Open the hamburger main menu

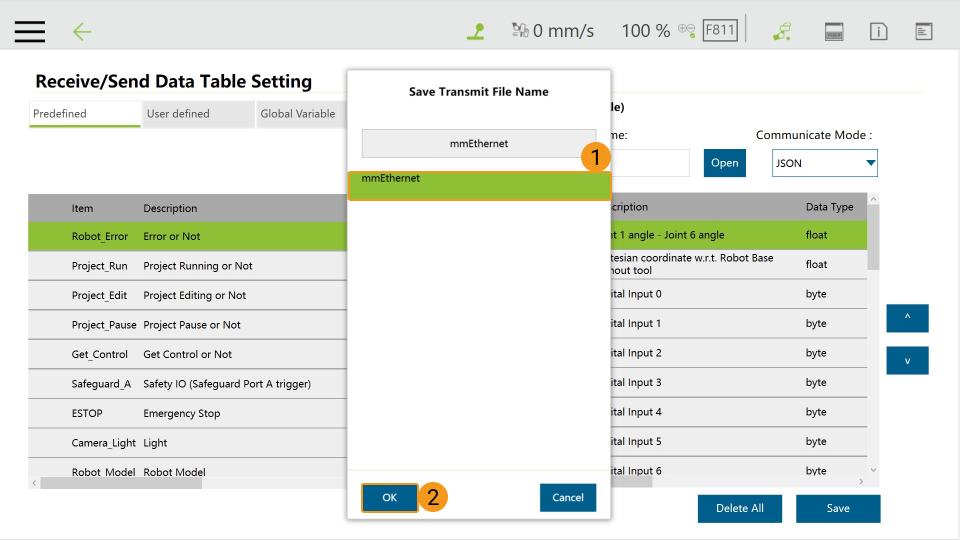point(30,31)
